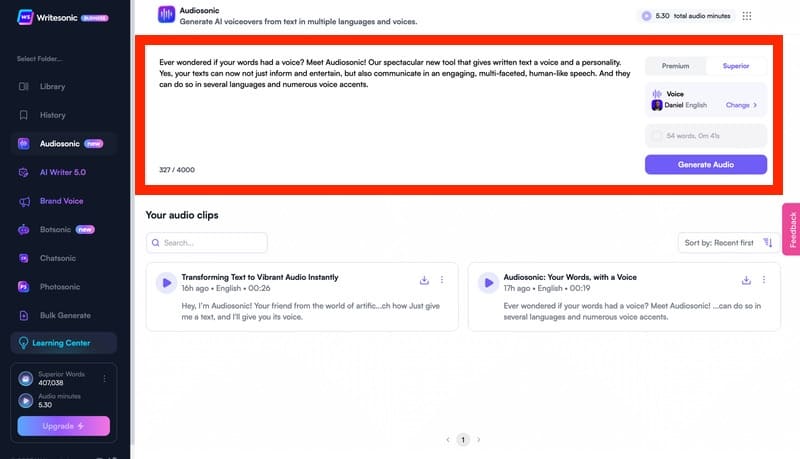
Task: Click the Botsonic robot icon
Action: coord(23,230)
